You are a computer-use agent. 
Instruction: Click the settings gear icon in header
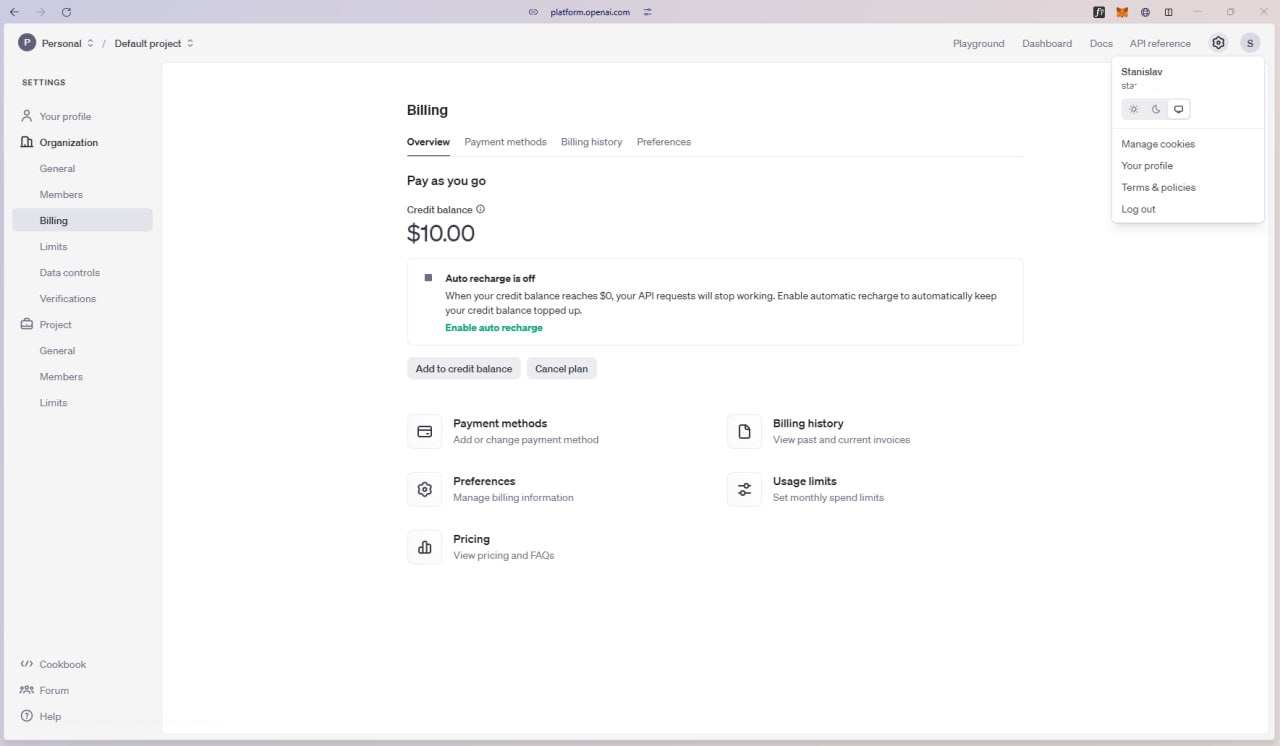coord(1217,43)
